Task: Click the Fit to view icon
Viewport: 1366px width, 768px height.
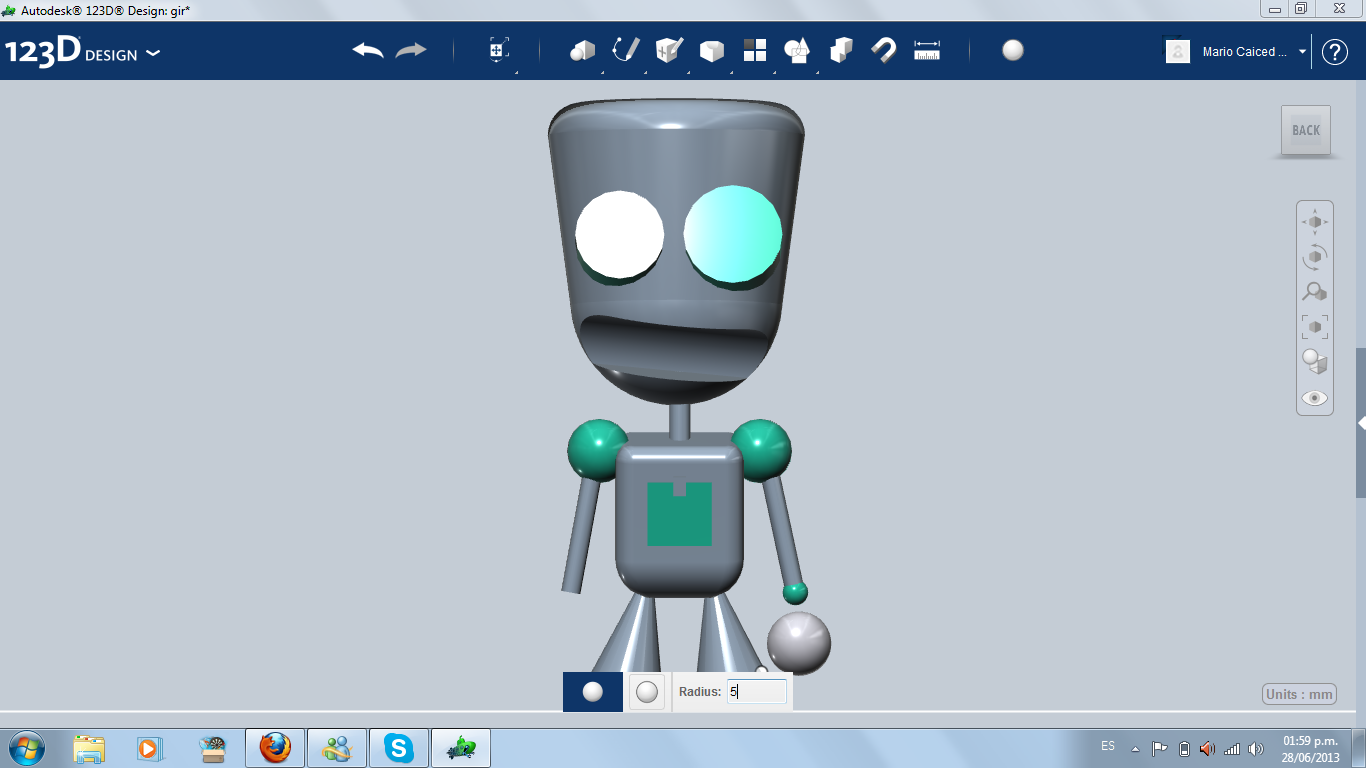Action: 1315,327
